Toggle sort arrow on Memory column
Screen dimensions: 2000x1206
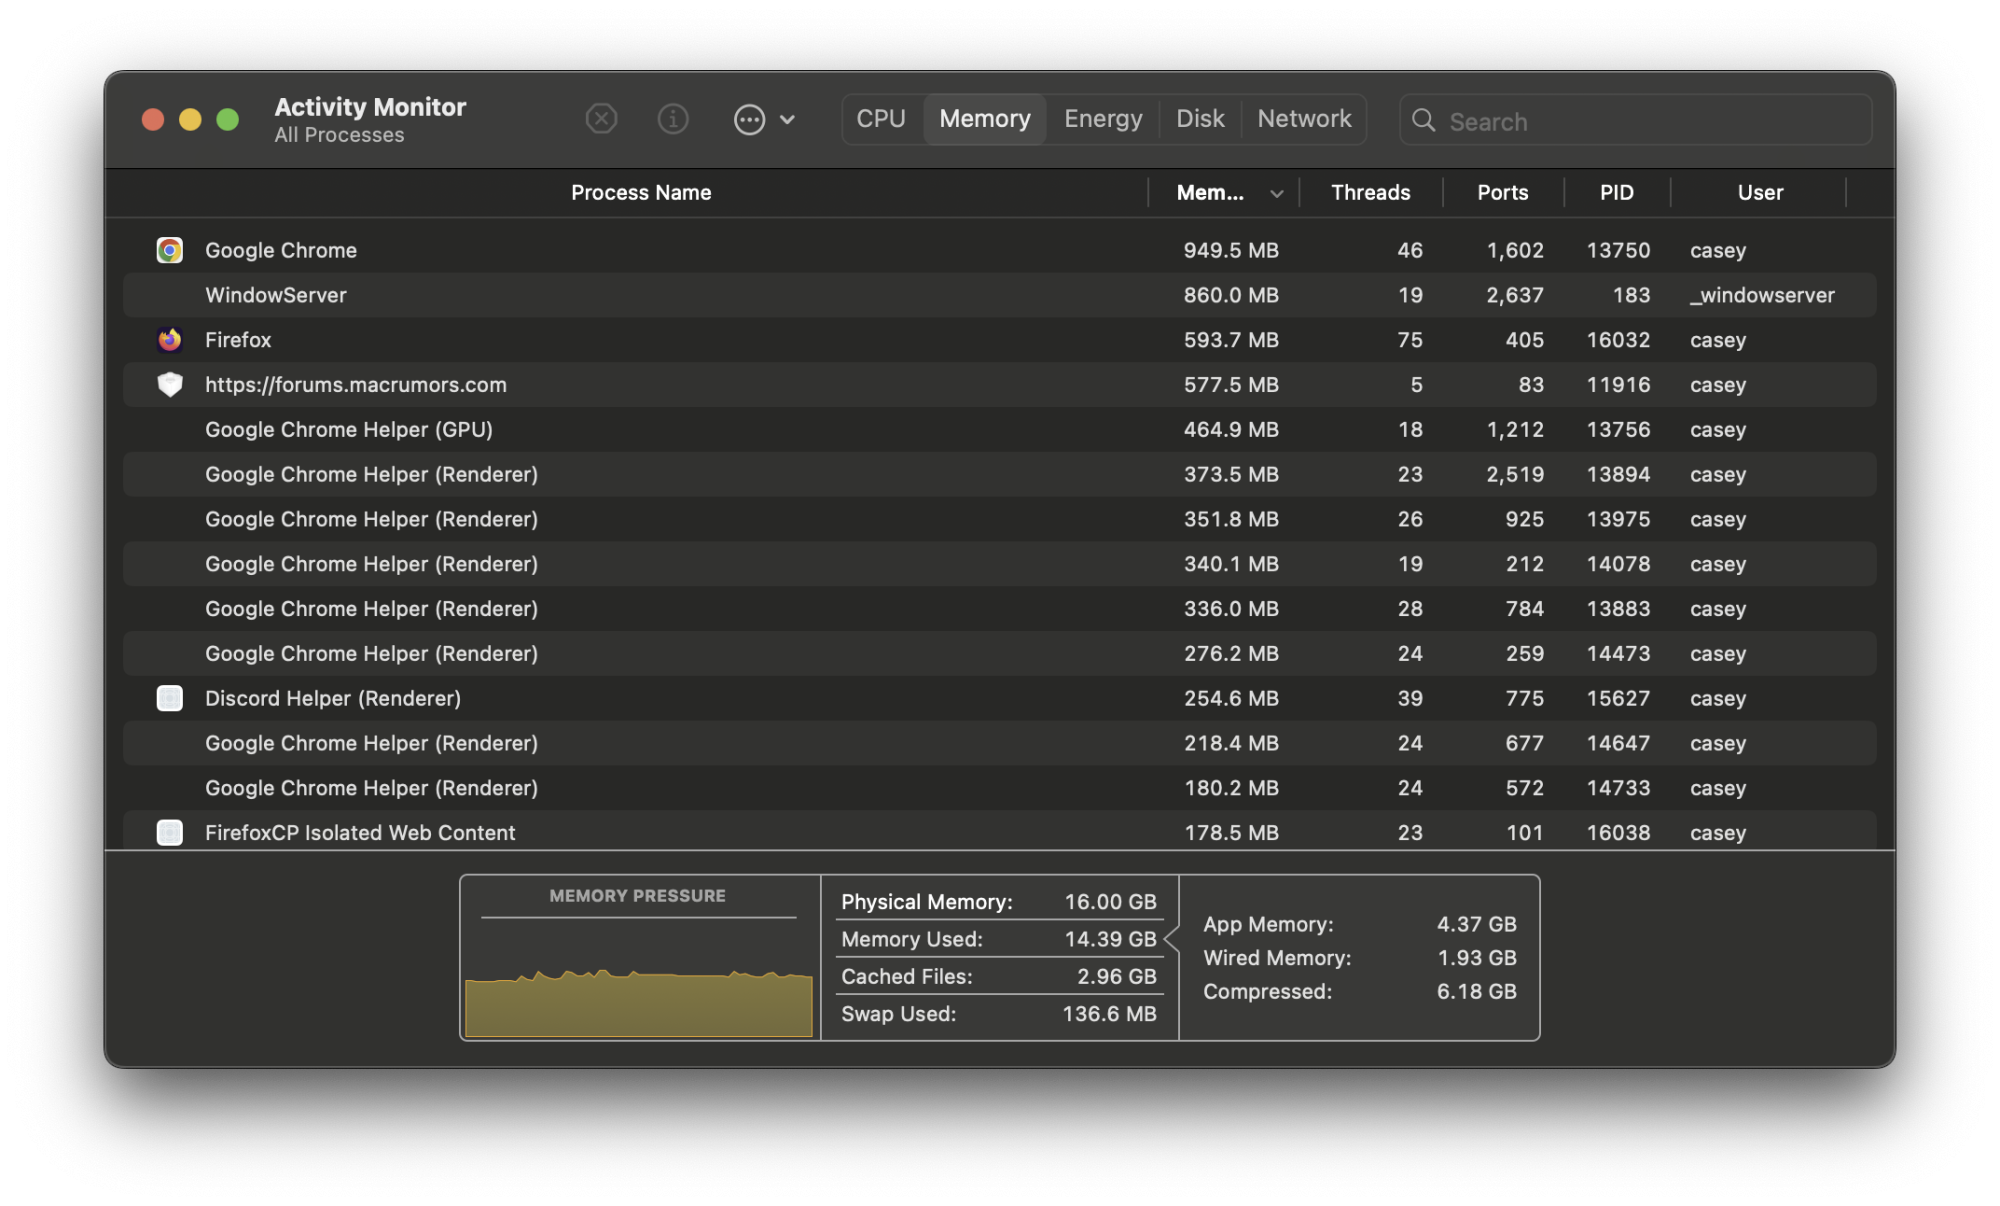[x=1276, y=194]
